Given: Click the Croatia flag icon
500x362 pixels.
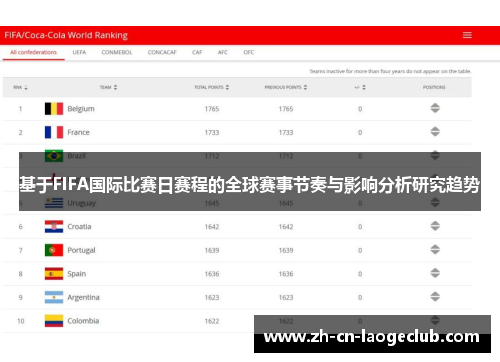Looking at the screenshot, I should pyautogui.click(x=54, y=227).
